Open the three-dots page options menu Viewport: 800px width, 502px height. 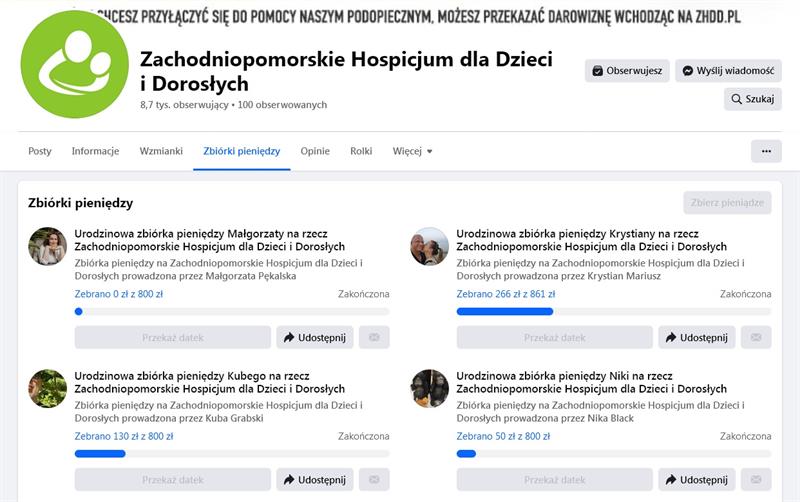[x=766, y=151]
